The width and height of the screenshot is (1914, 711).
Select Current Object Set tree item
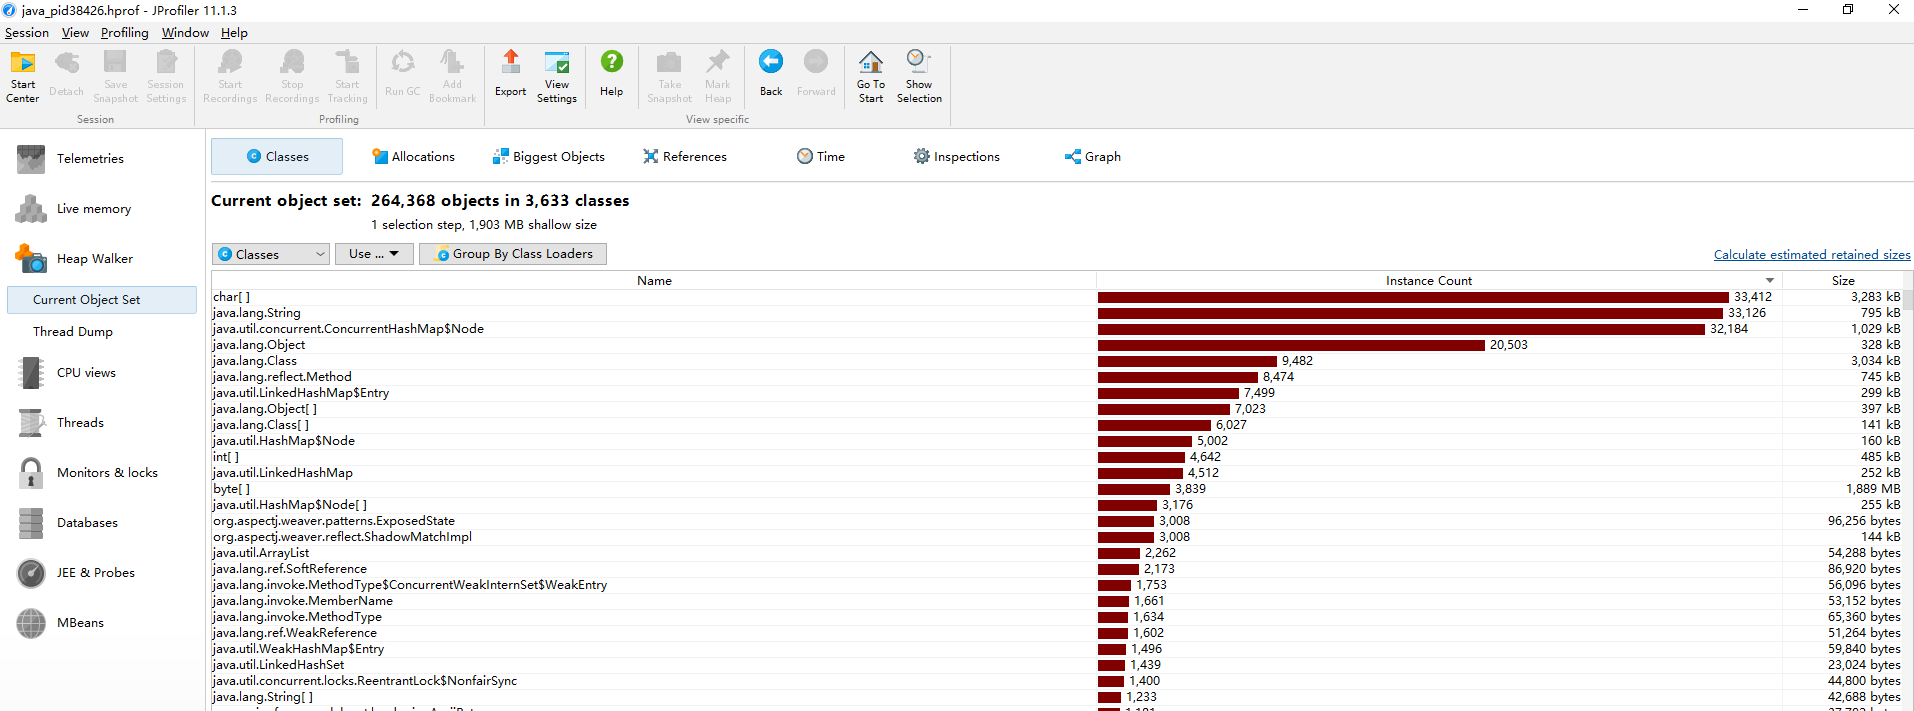tap(102, 300)
